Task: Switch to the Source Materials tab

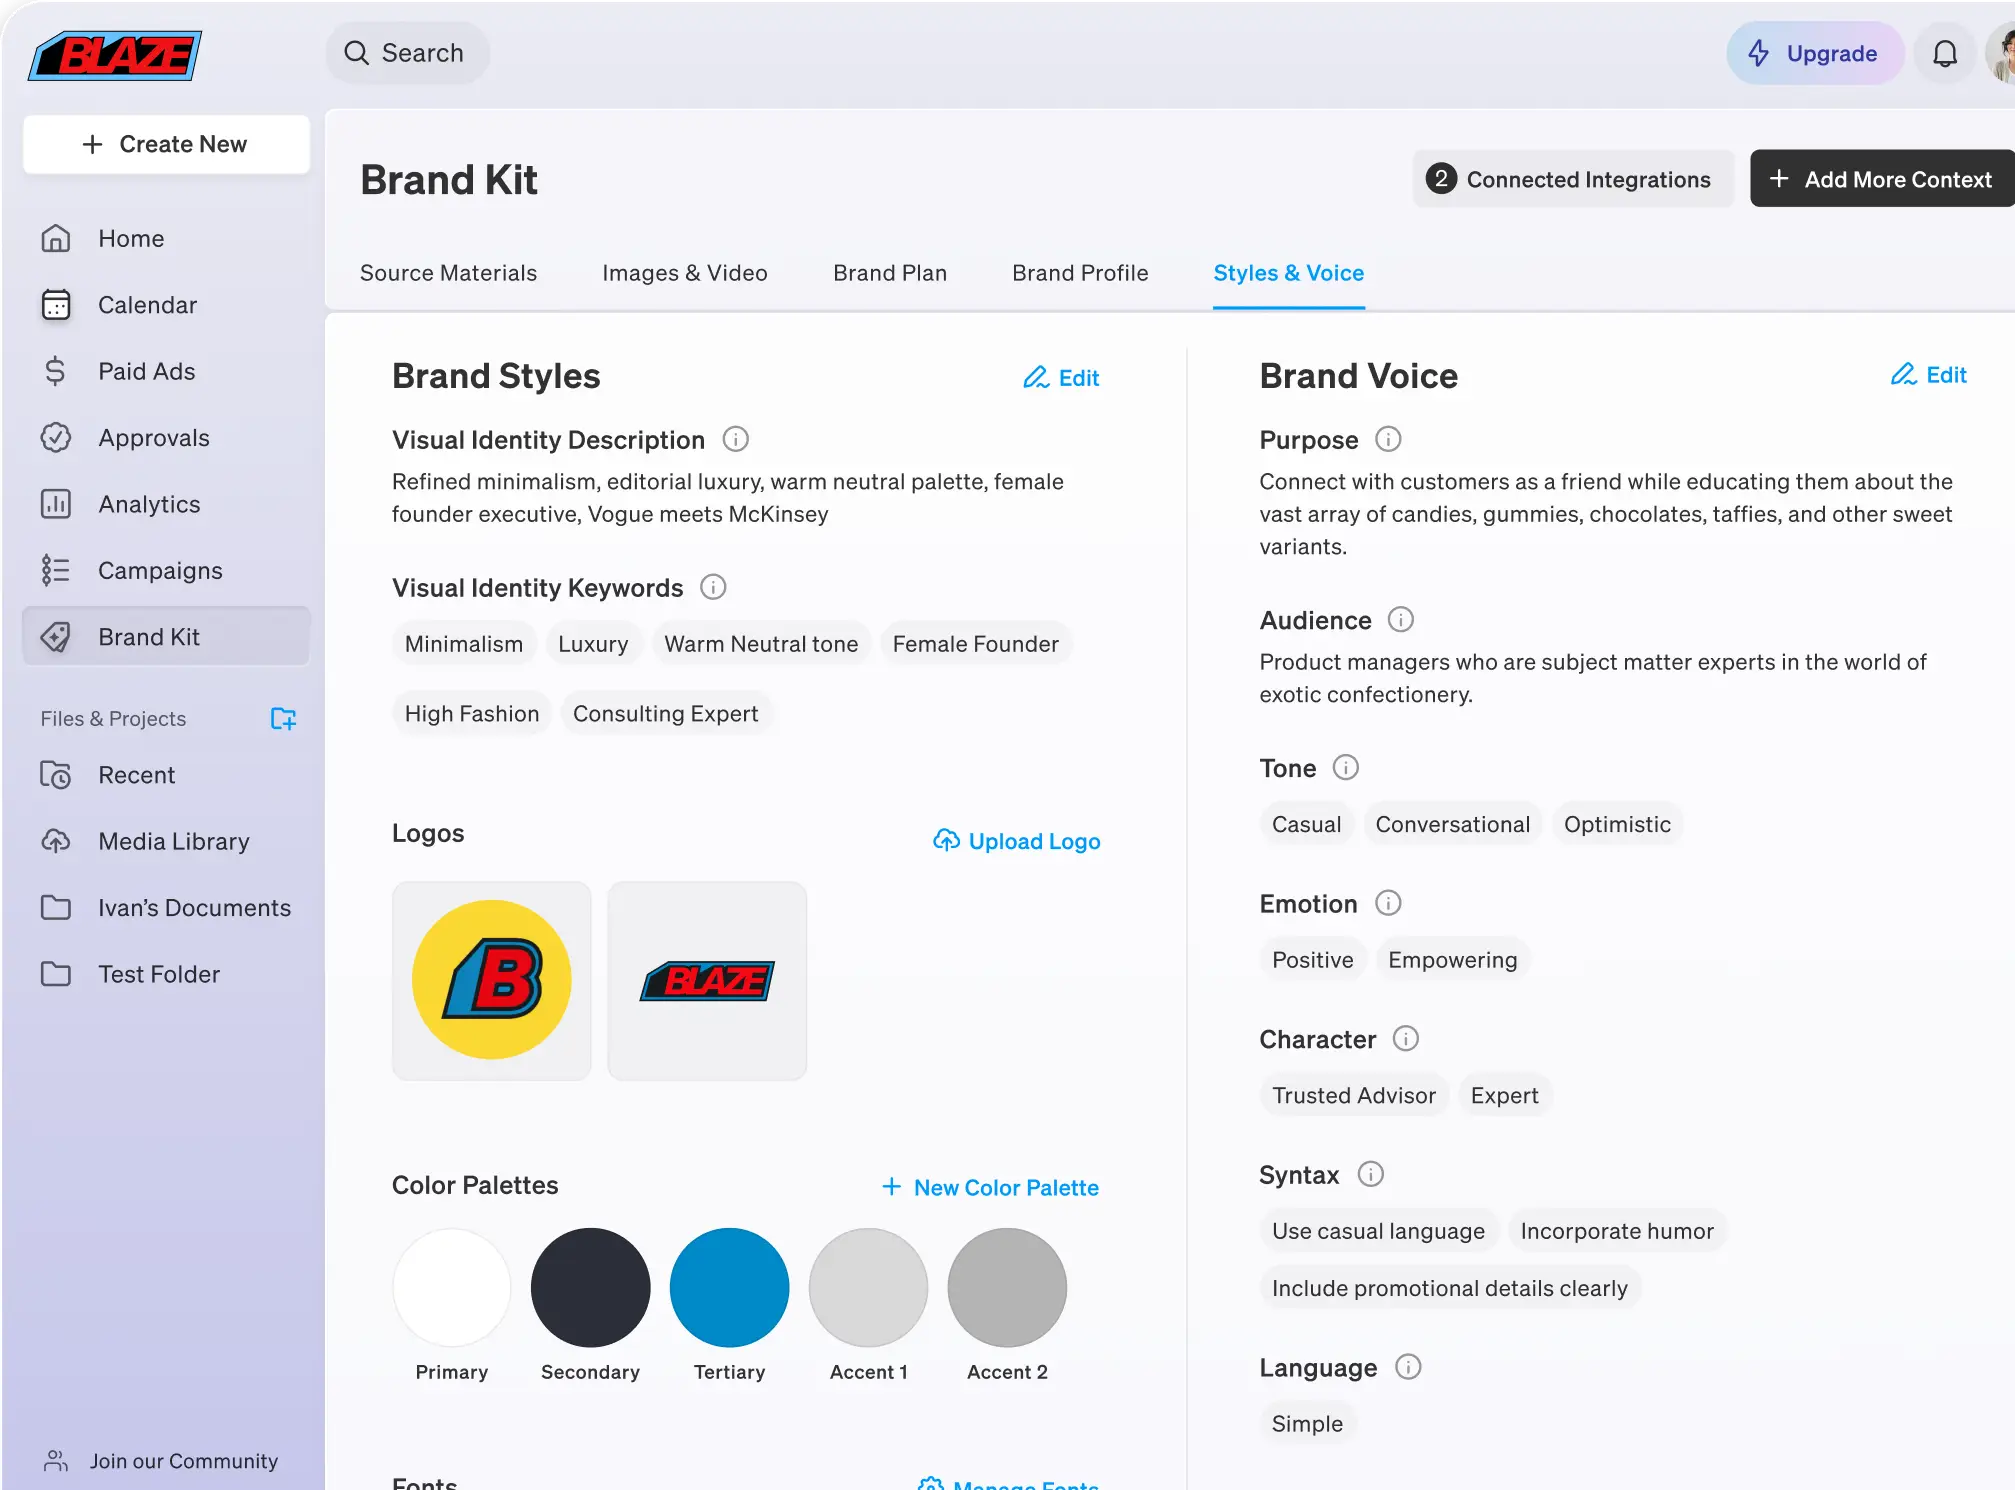Action: click(448, 273)
